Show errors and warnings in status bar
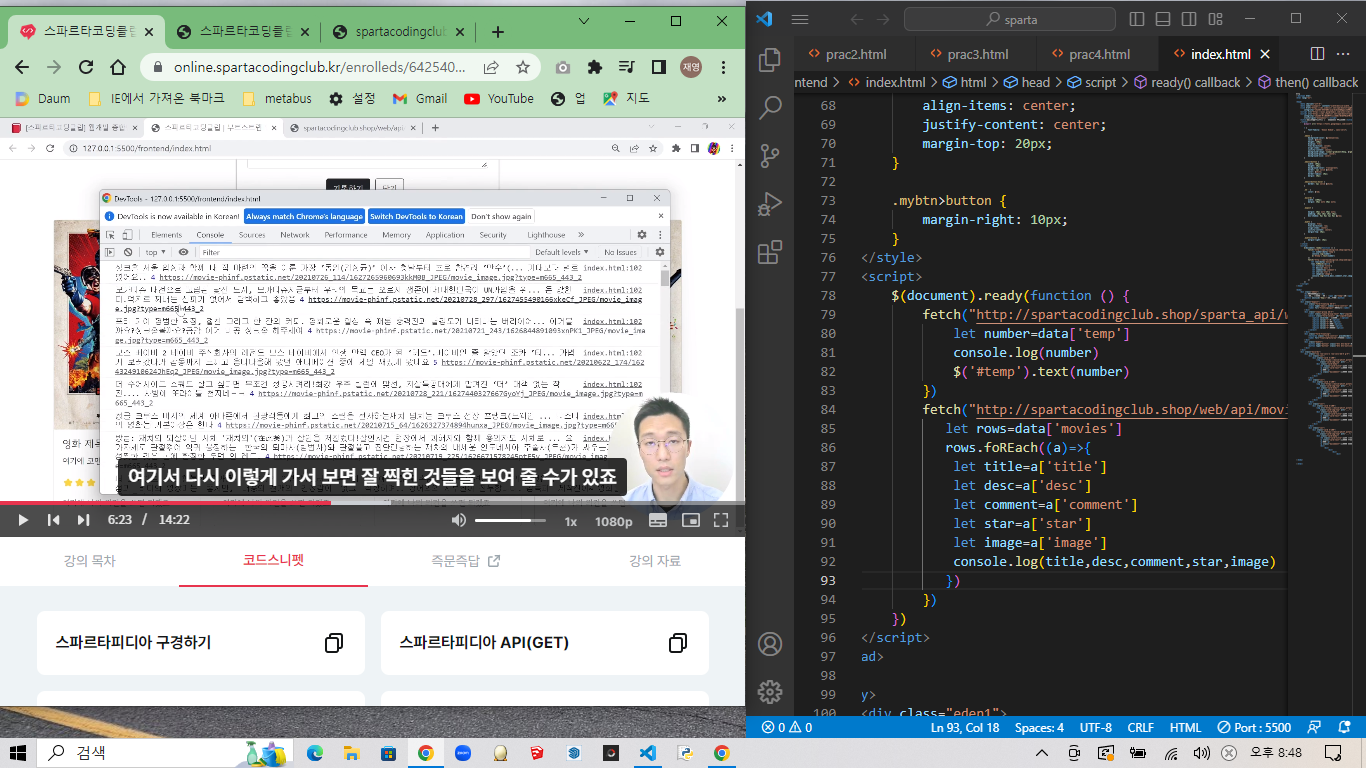This screenshot has width=1366, height=768. point(787,728)
